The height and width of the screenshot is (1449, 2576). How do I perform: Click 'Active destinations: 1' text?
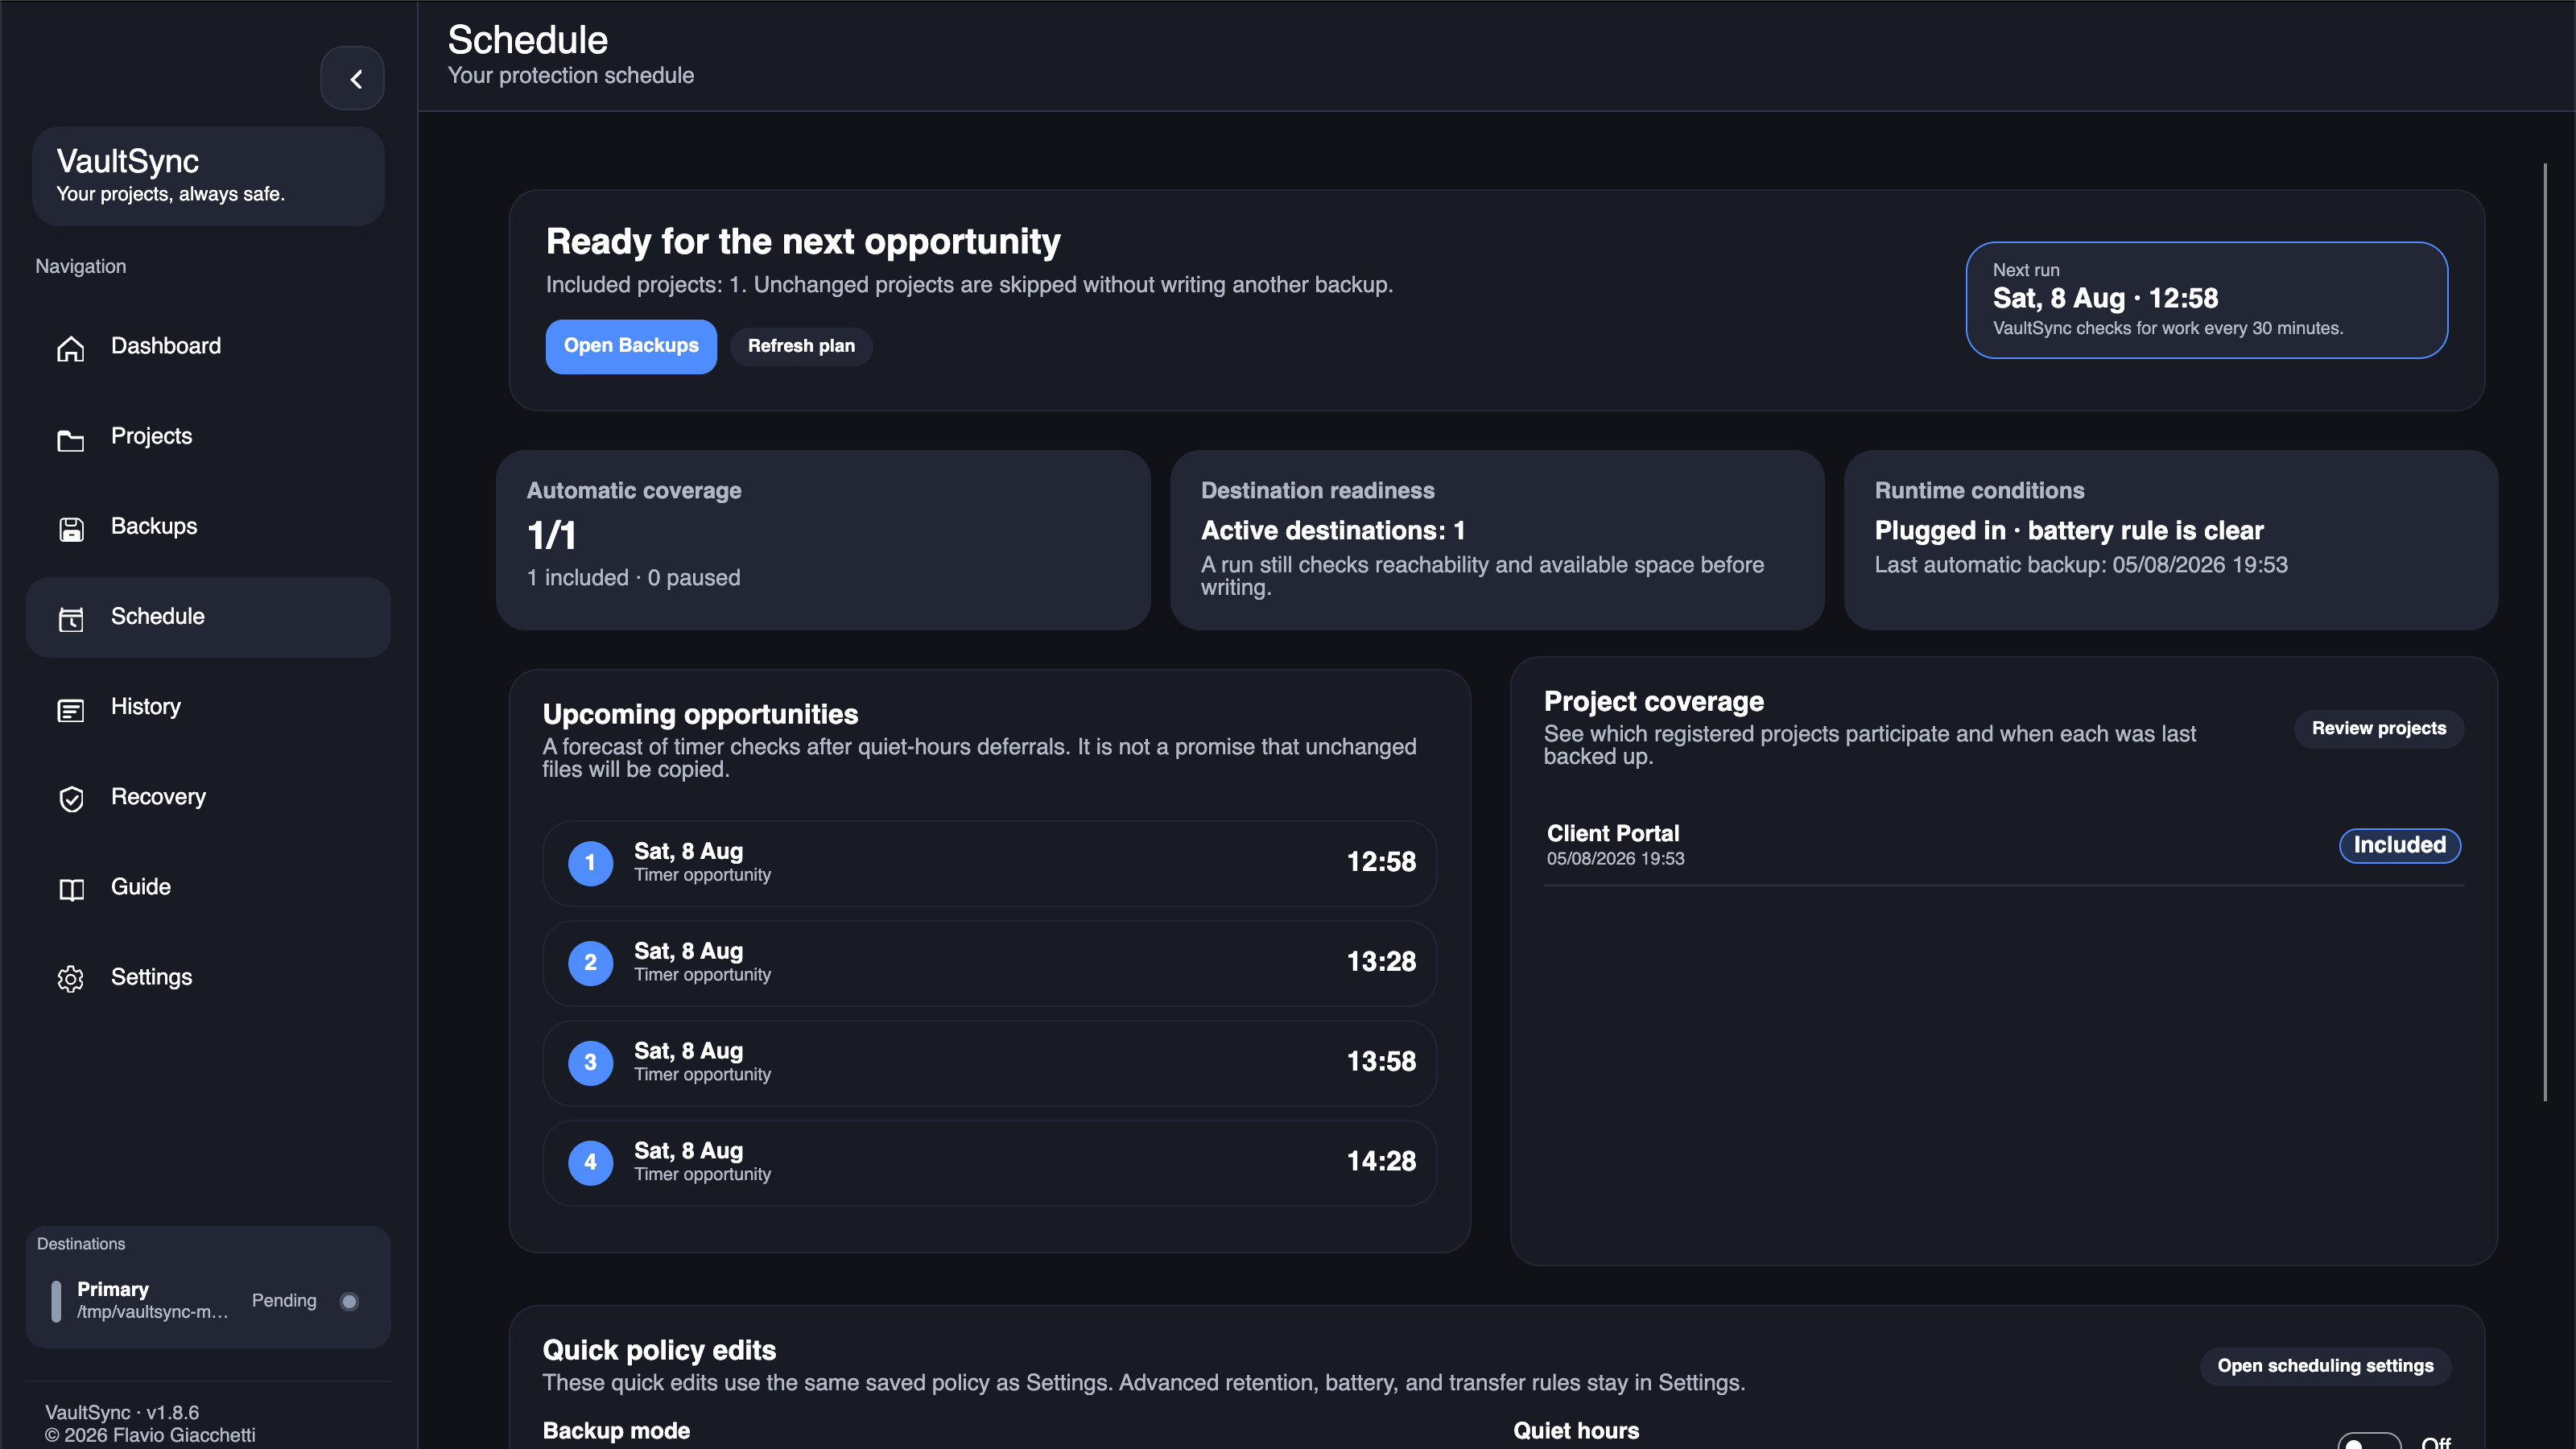click(1333, 531)
